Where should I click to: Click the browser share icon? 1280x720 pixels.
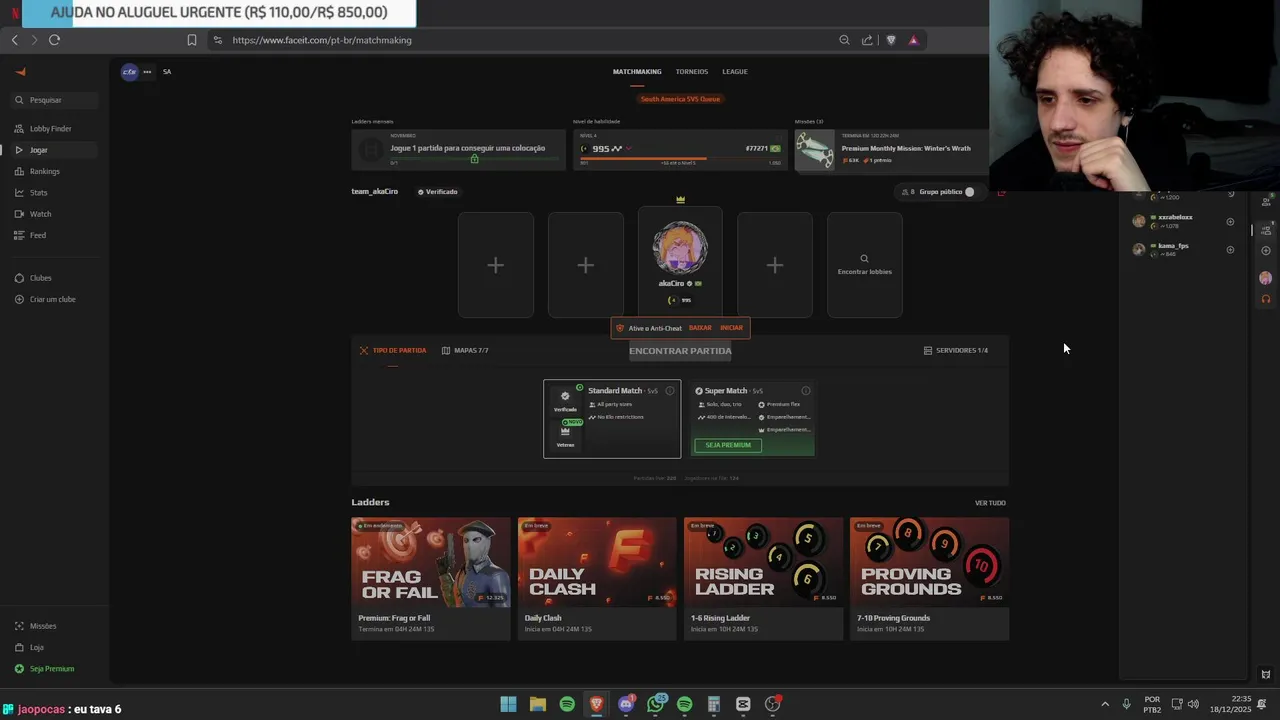click(867, 40)
